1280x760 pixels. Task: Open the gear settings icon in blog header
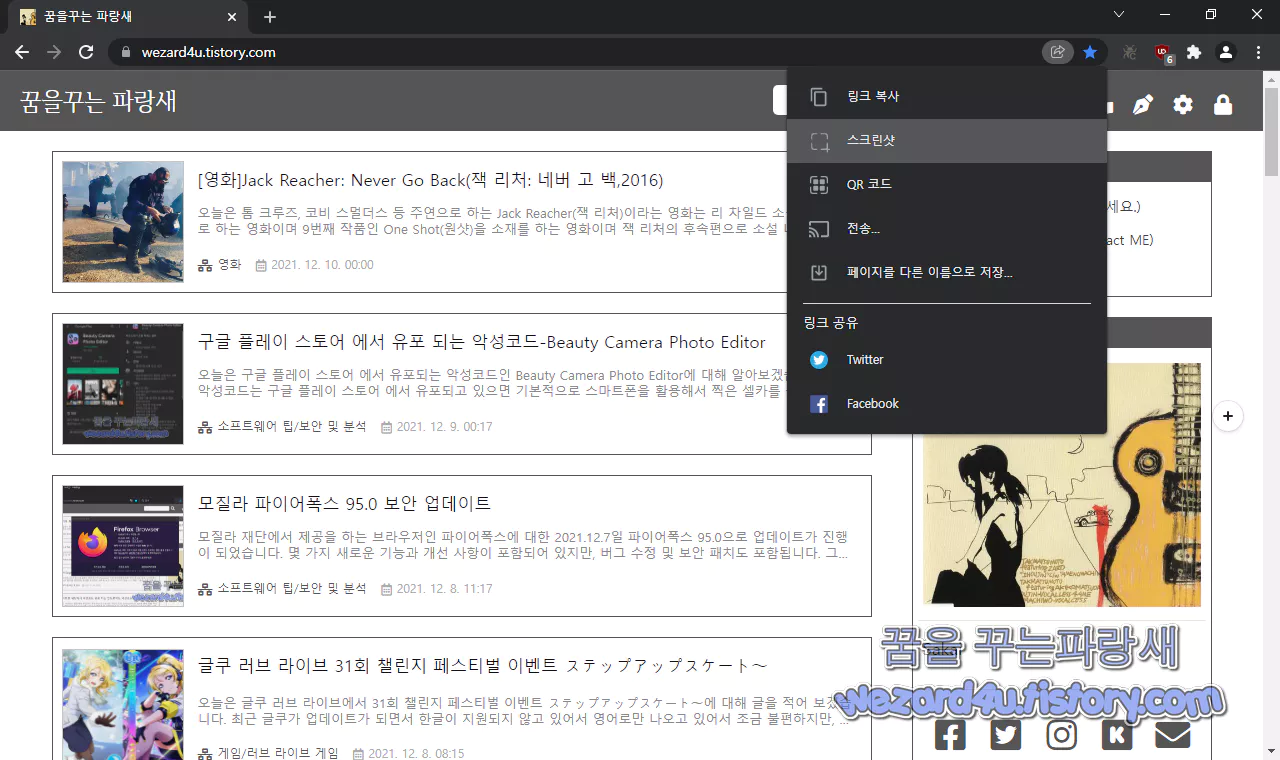pos(1183,105)
